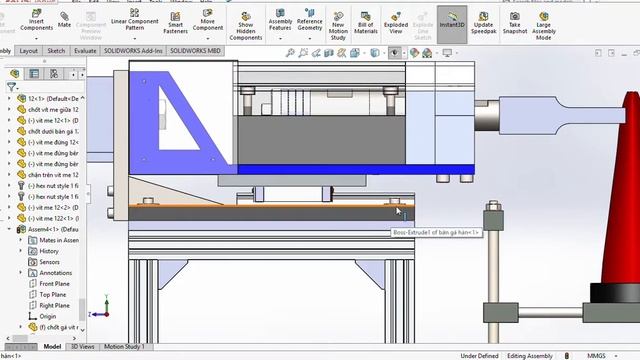
Task: Click the View Settings monitor icon
Action: point(447,53)
